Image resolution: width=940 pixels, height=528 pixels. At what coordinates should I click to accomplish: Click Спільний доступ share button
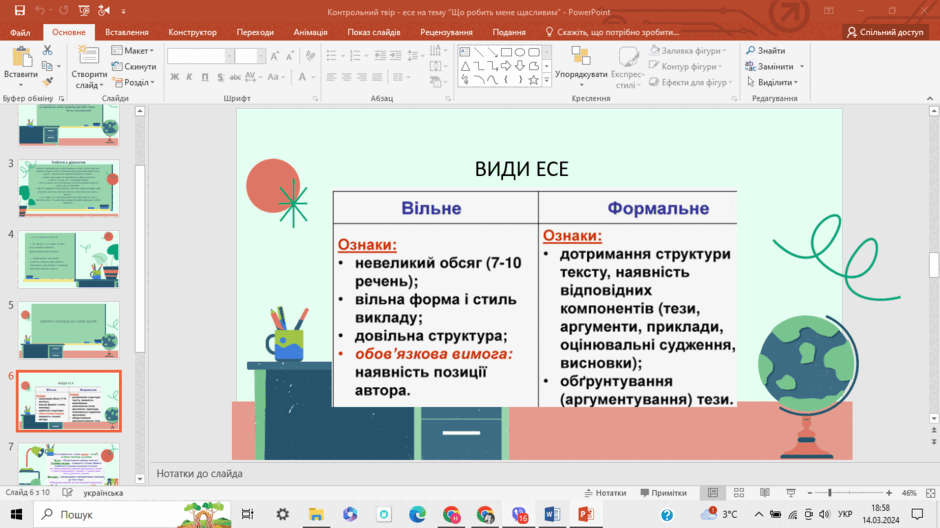point(885,32)
